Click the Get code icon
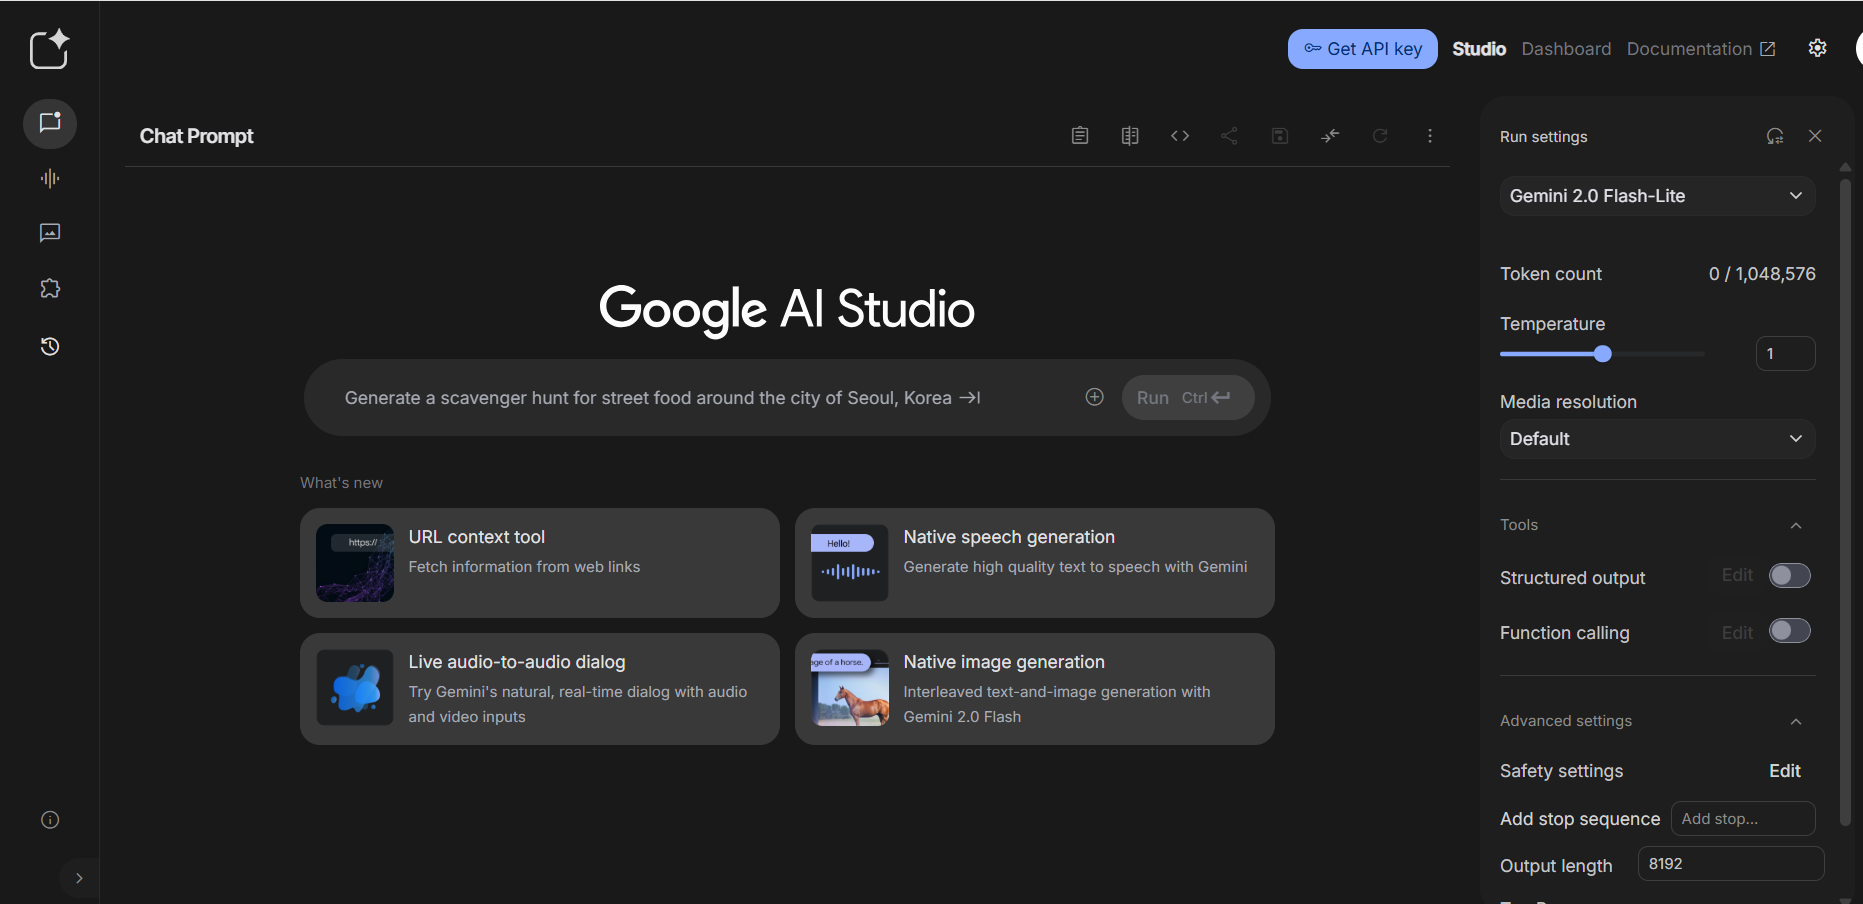This screenshot has height=904, width=1863. tap(1180, 136)
